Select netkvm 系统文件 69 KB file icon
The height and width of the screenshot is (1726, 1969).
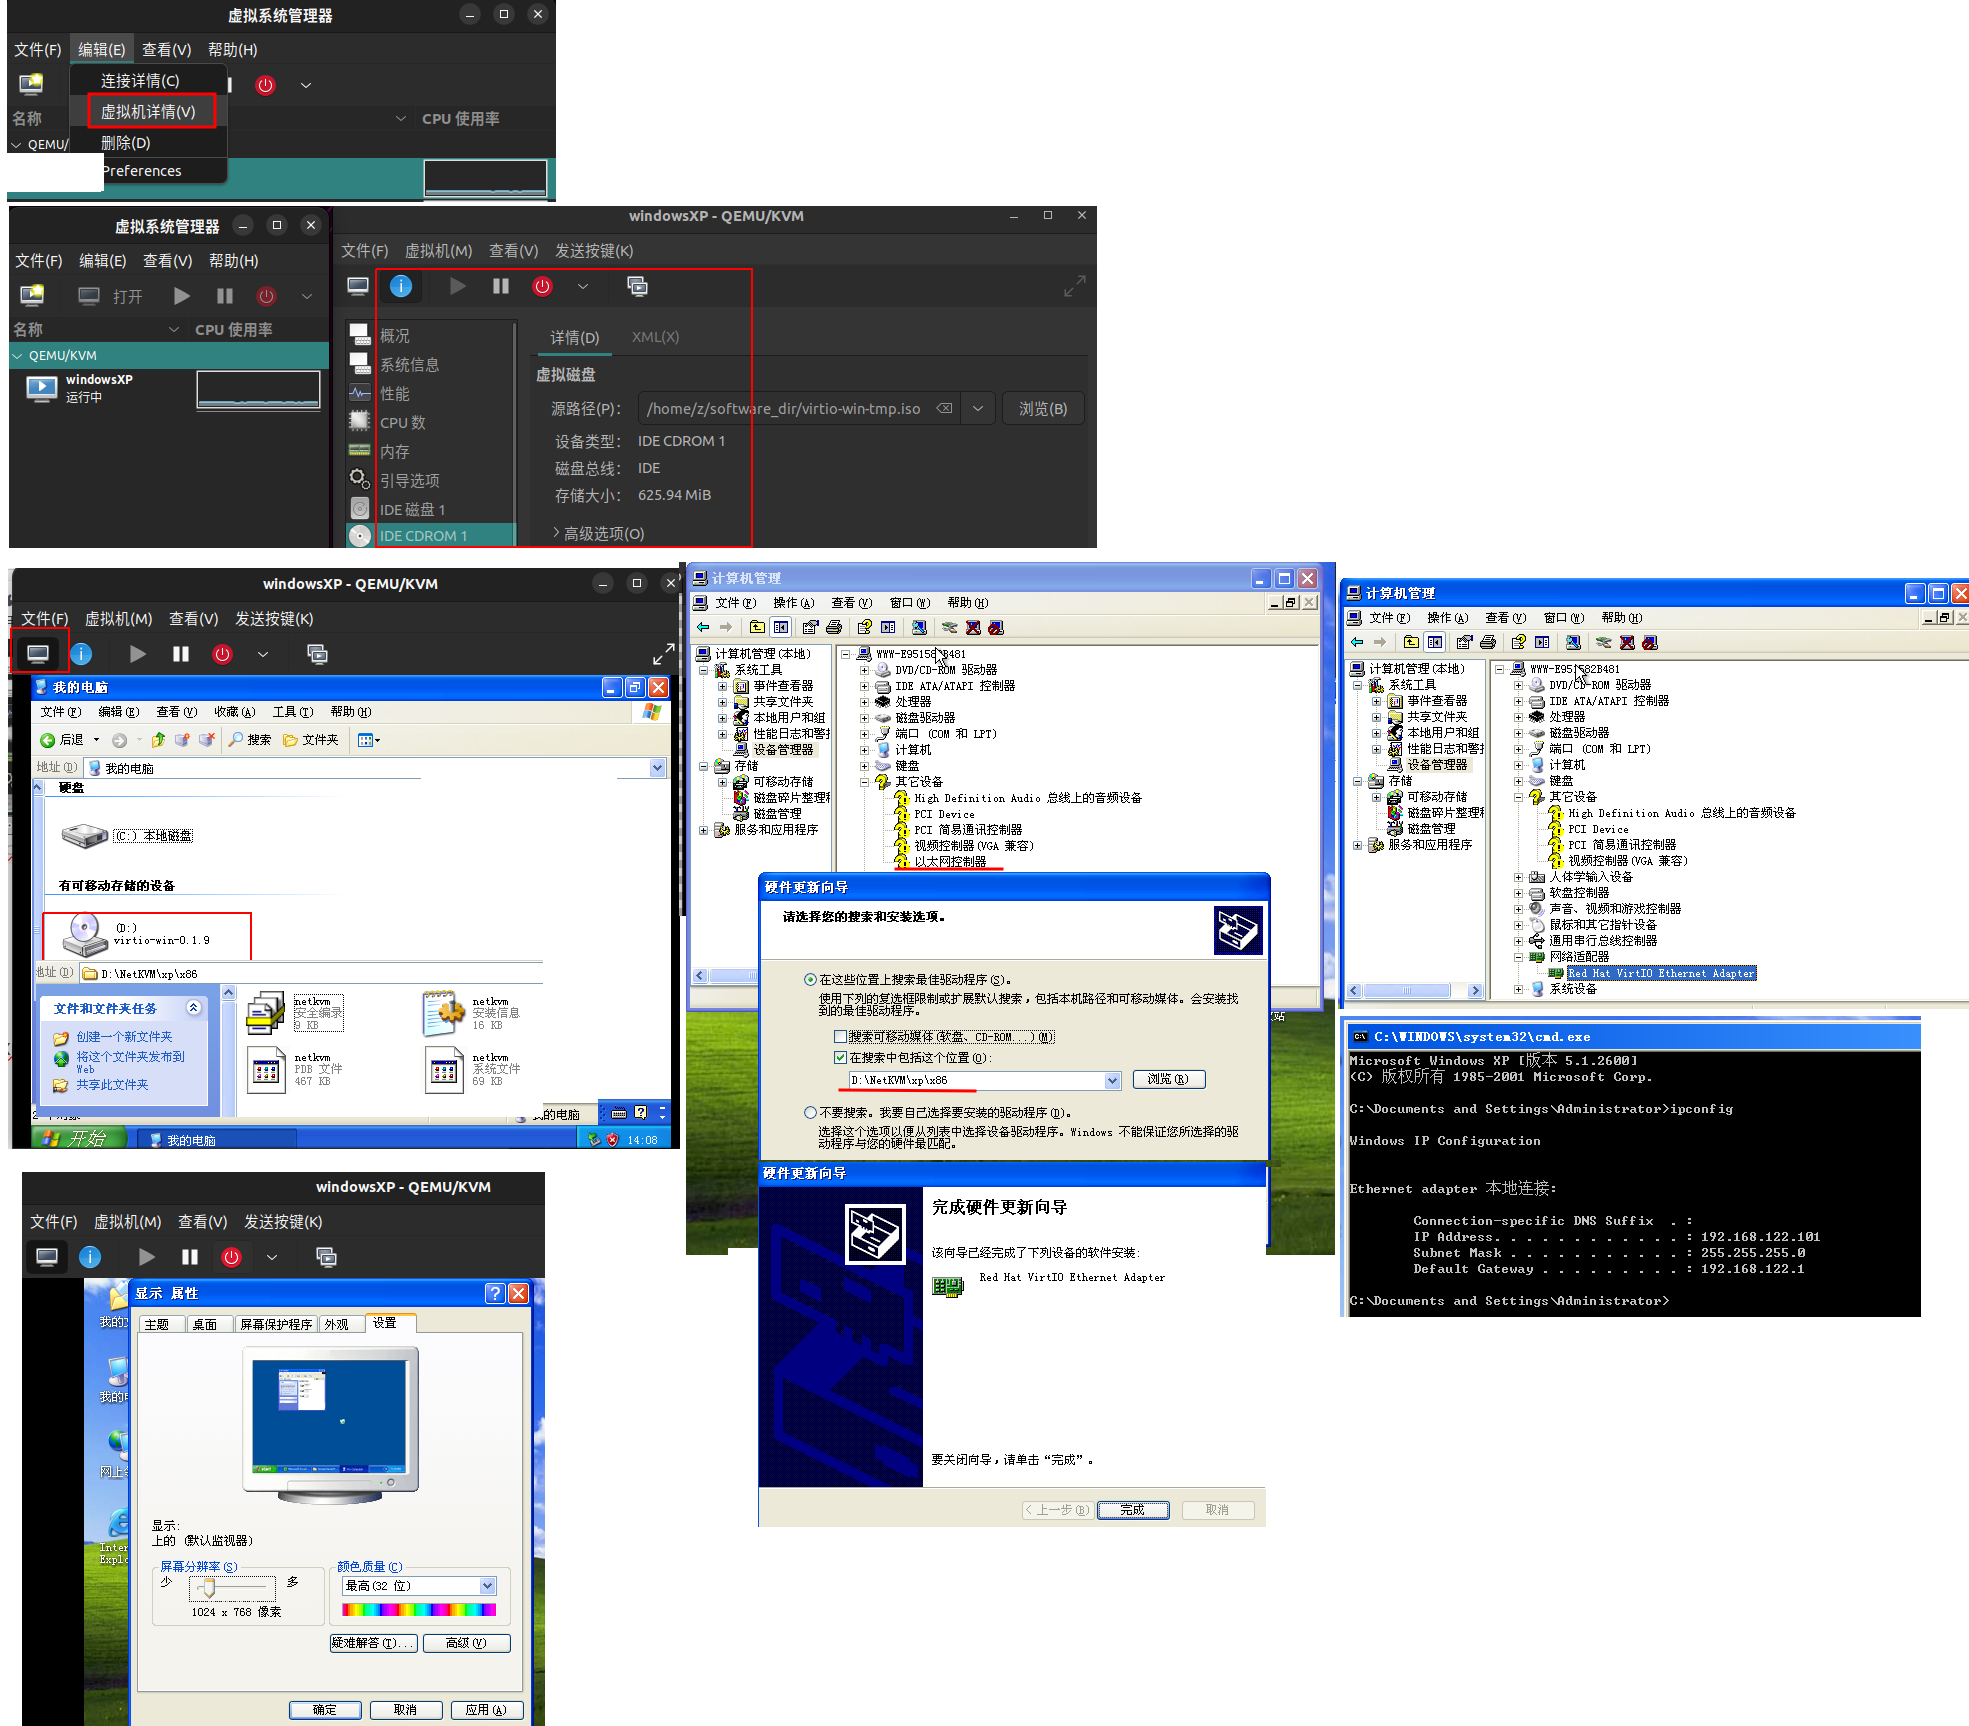pyautogui.click(x=444, y=1070)
